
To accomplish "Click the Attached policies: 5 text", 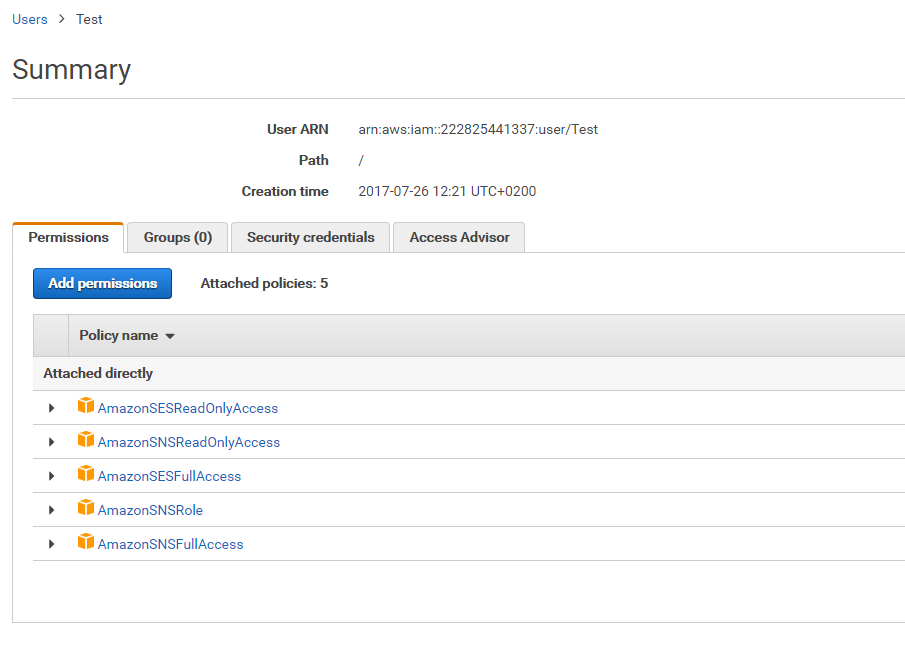I will click(x=264, y=283).
